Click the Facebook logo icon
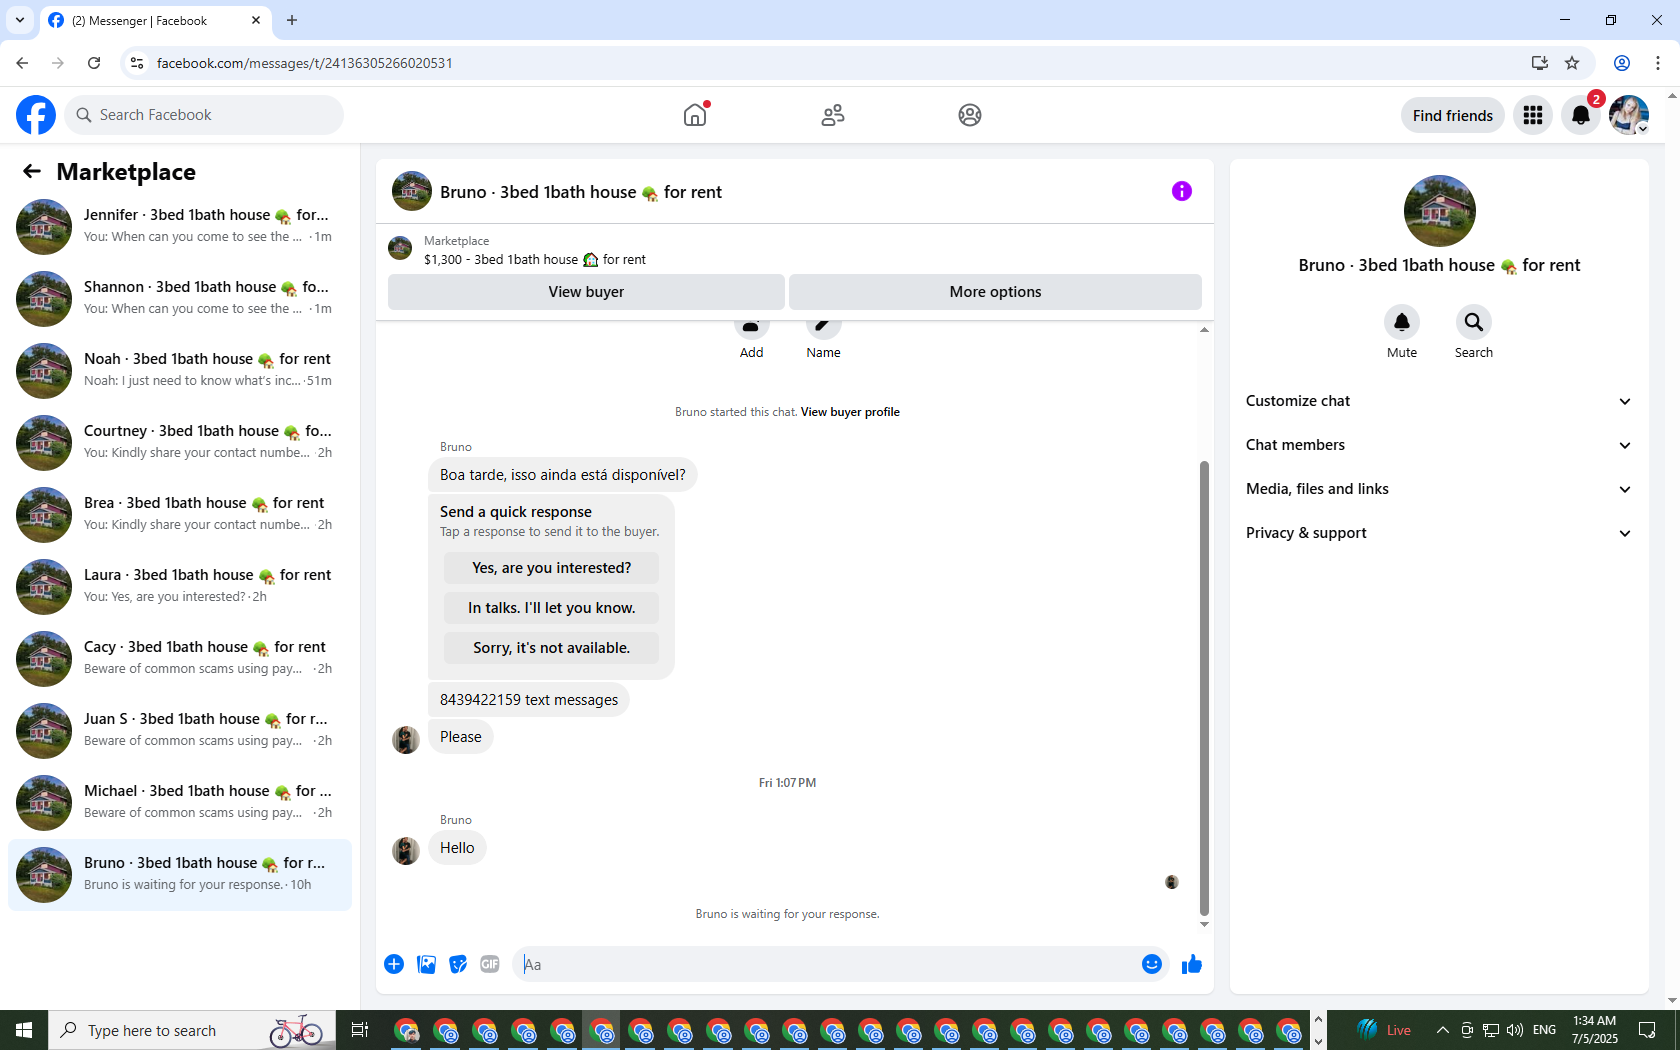Viewport: 1680px width, 1050px height. click(36, 115)
